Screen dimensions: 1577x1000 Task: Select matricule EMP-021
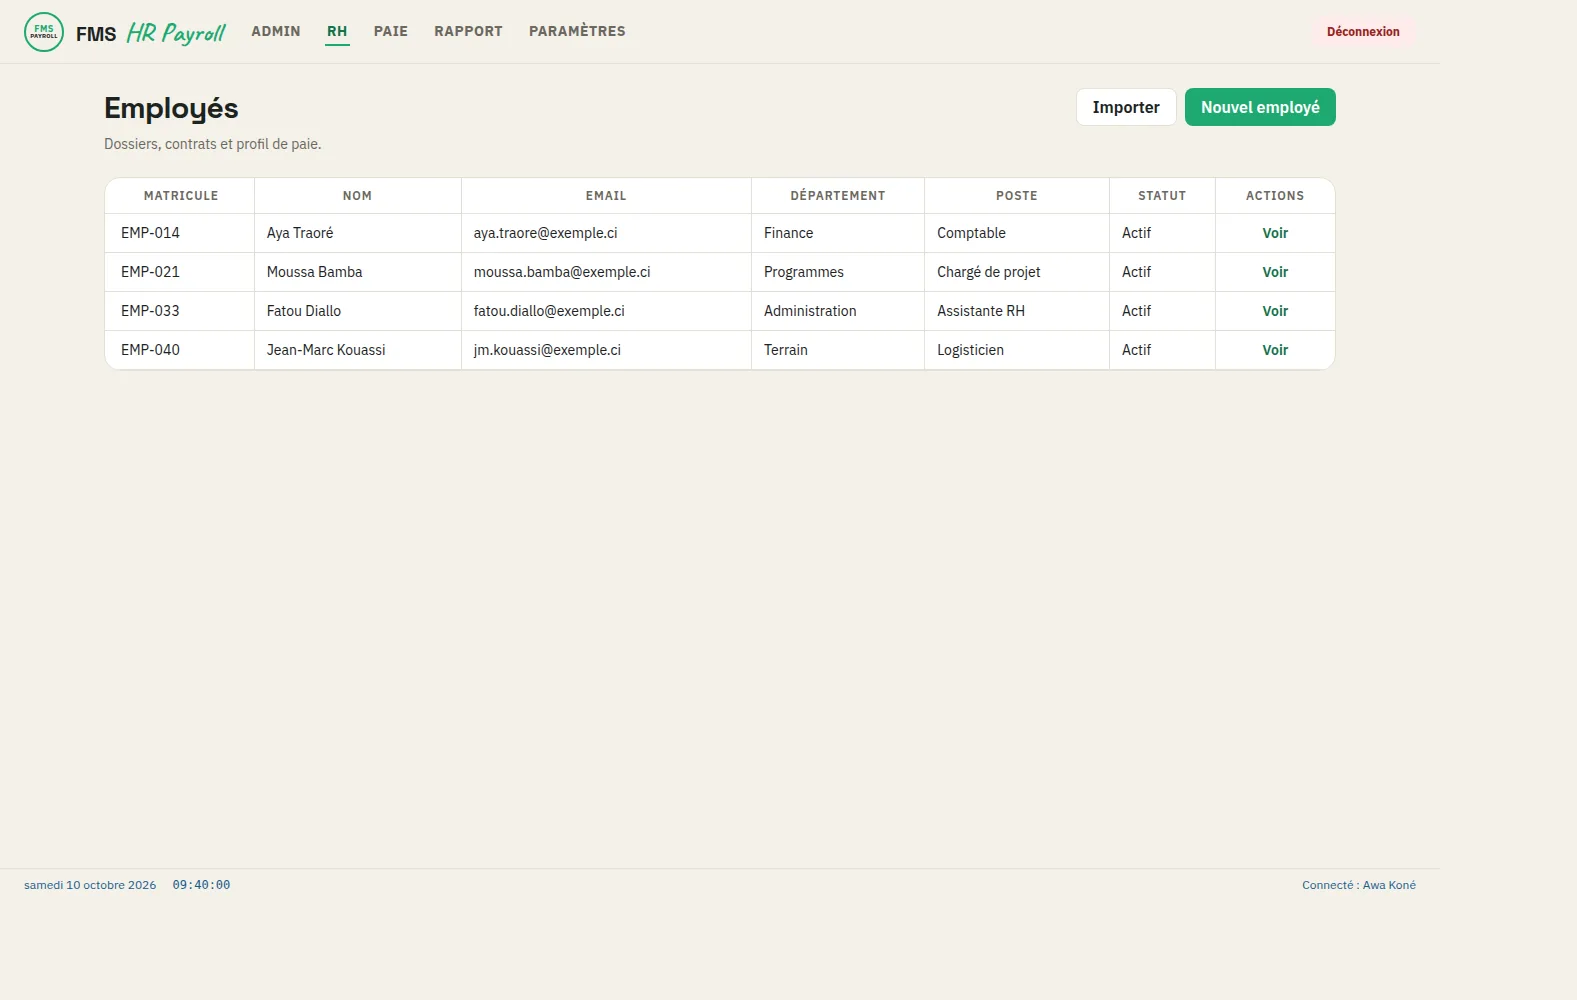tap(150, 272)
